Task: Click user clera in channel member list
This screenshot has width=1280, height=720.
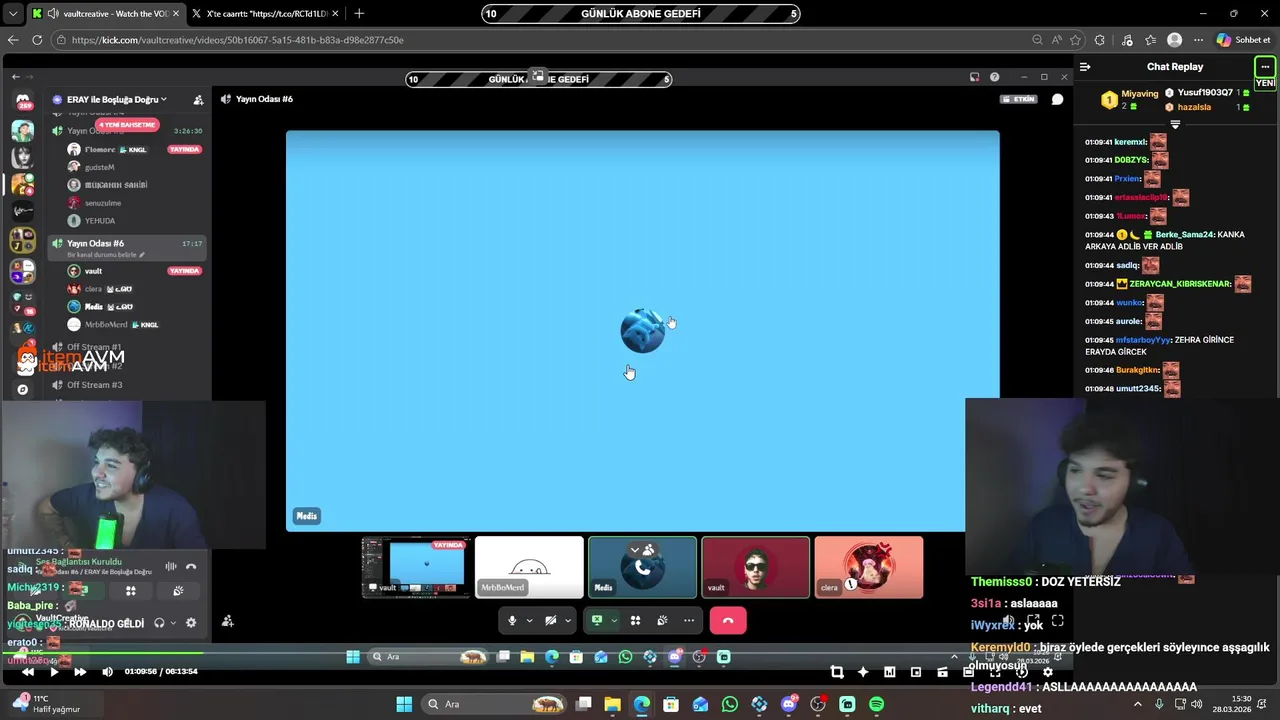Action: click(x=94, y=289)
